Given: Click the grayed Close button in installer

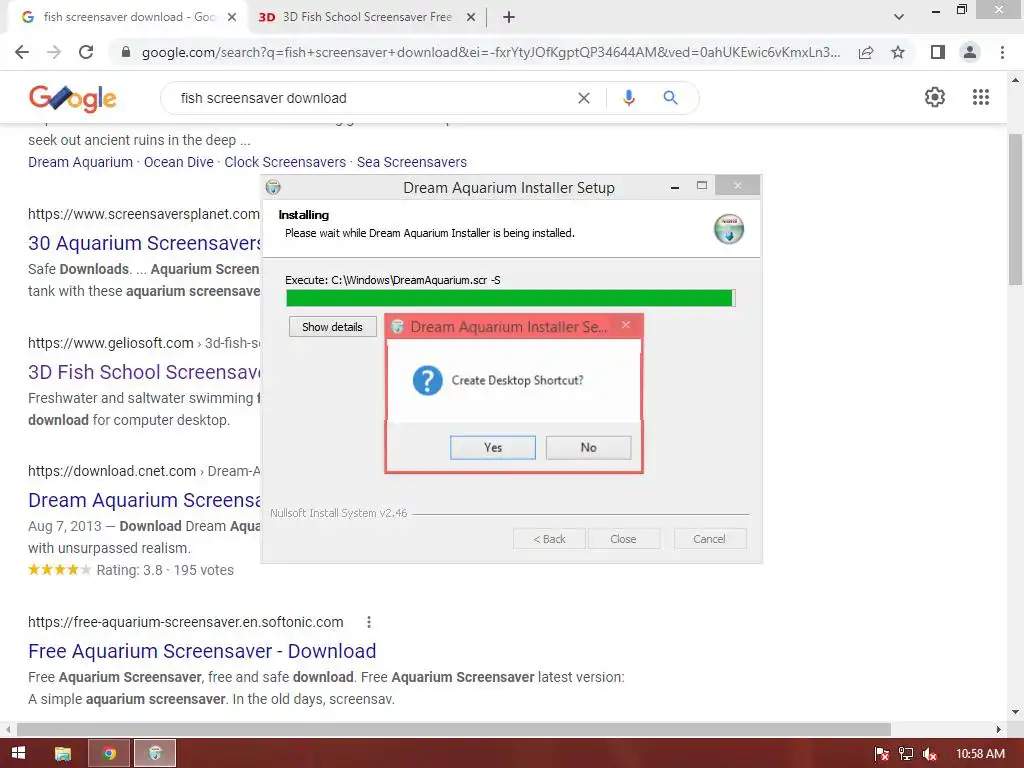Looking at the screenshot, I should (623, 539).
